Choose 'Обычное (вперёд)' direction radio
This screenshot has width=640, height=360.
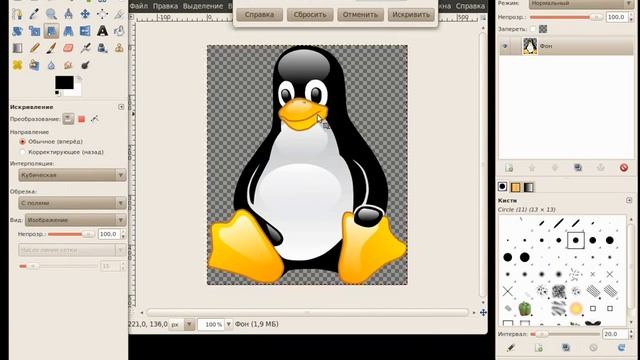pyautogui.click(x=22, y=142)
